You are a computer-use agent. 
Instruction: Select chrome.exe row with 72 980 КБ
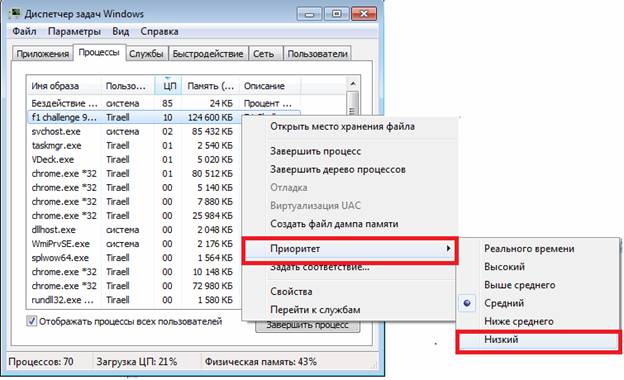[135, 286]
